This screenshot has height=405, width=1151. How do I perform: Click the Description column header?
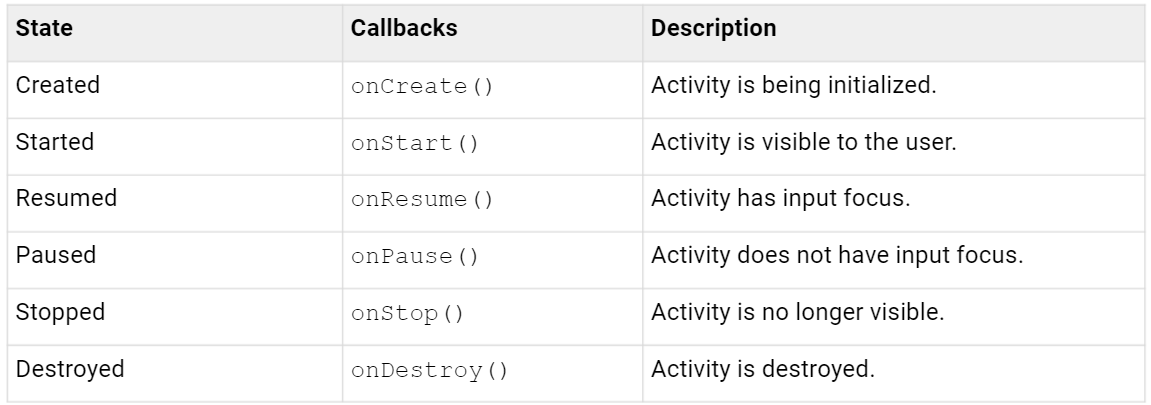(x=713, y=29)
